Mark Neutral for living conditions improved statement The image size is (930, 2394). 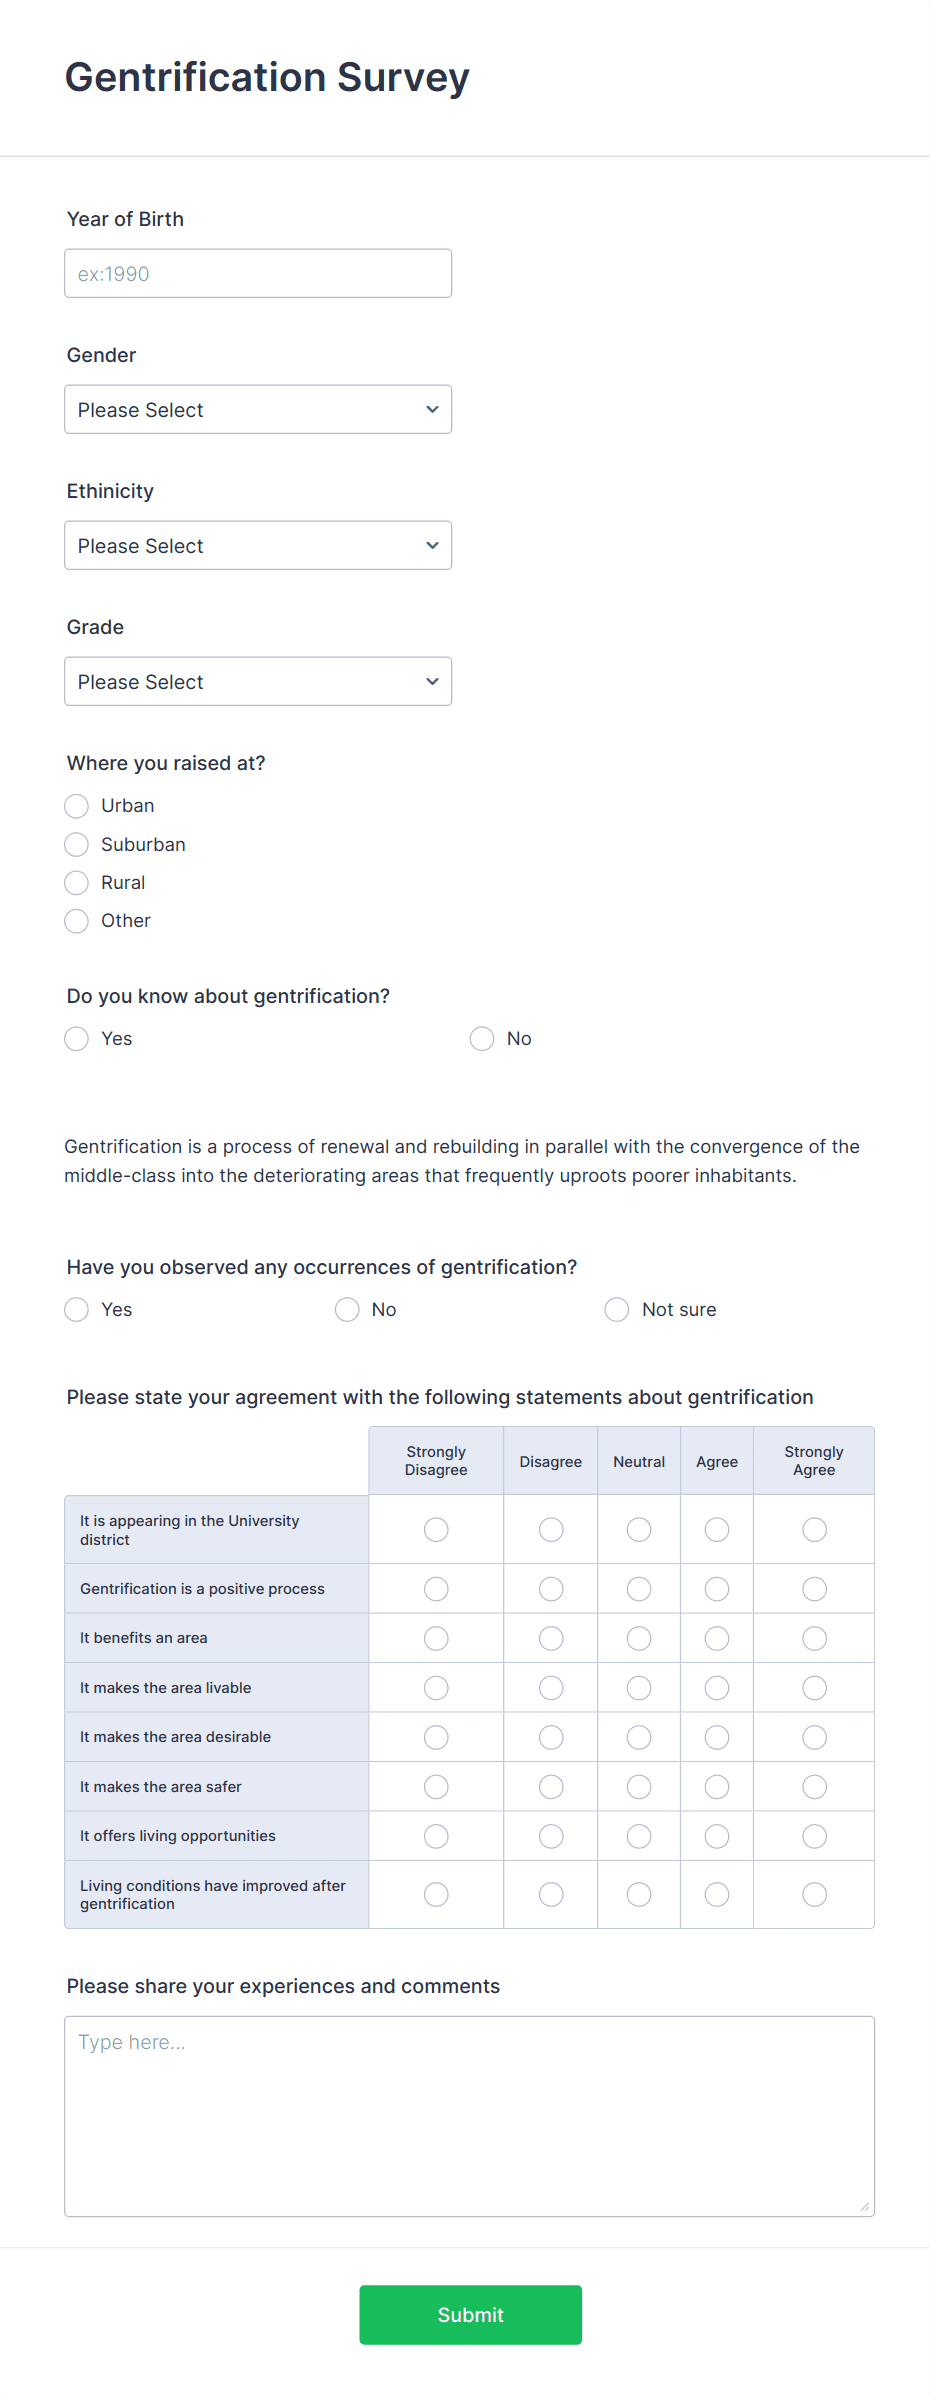tap(638, 1894)
